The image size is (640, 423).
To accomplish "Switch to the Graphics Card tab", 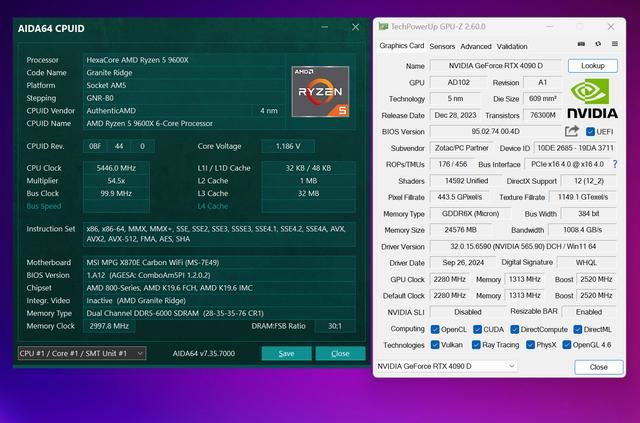I will 402,46.
